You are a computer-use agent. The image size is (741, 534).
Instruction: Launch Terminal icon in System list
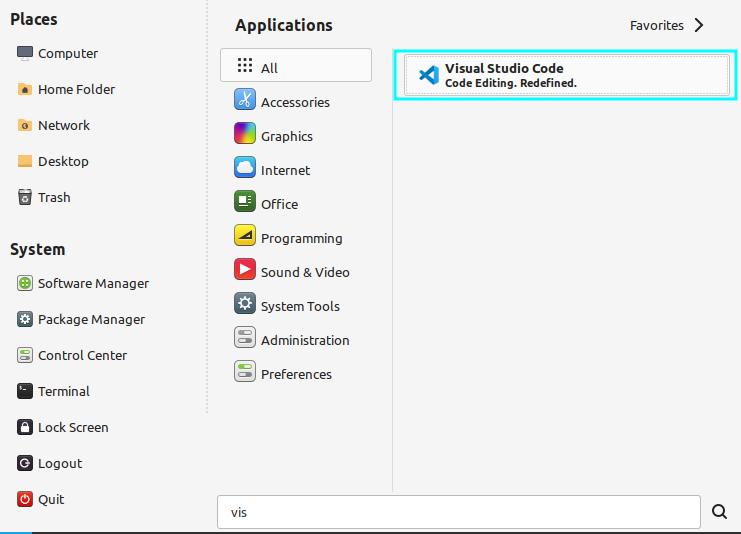click(25, 391)
